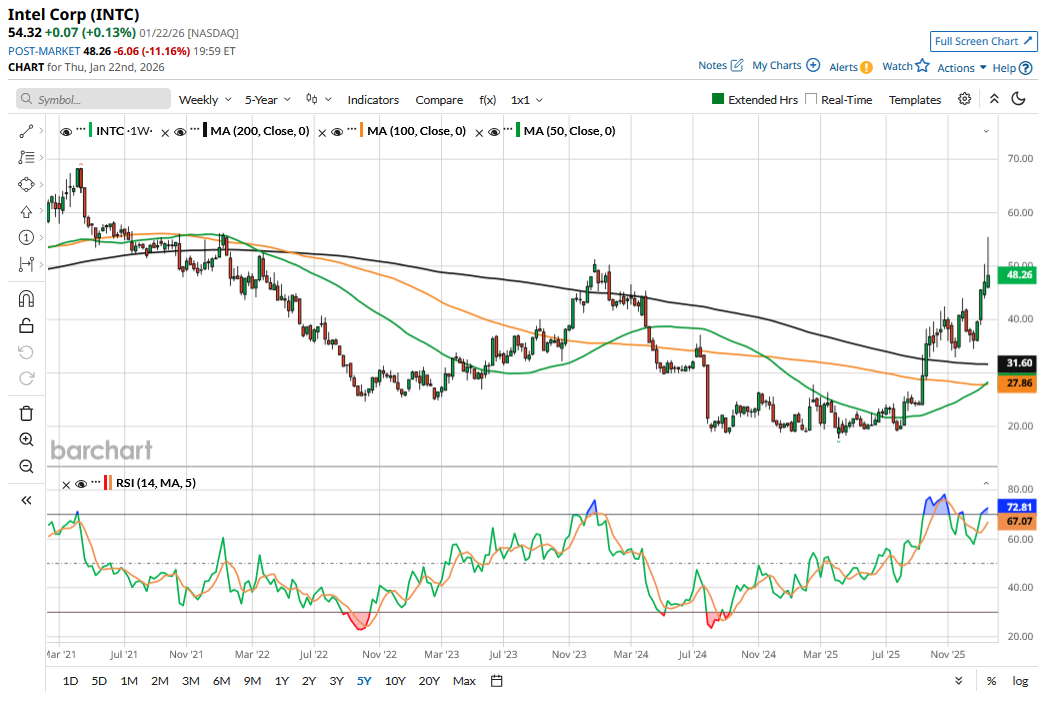Enable the Real-Time checkbox
The image size is (1051, 707).
click(811, 99)
